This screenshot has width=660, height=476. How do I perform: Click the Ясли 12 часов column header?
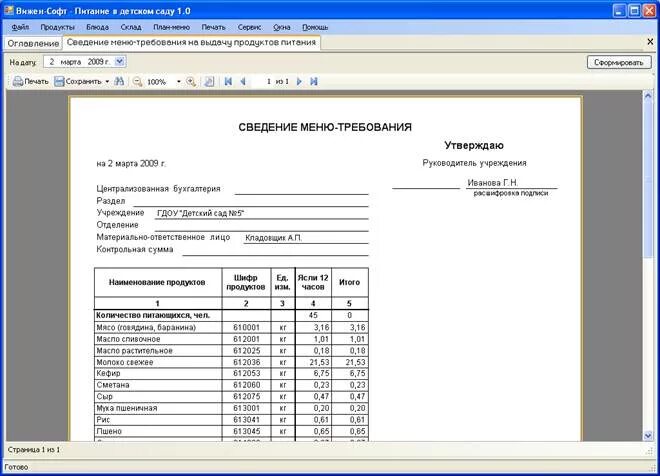(313, 282)
